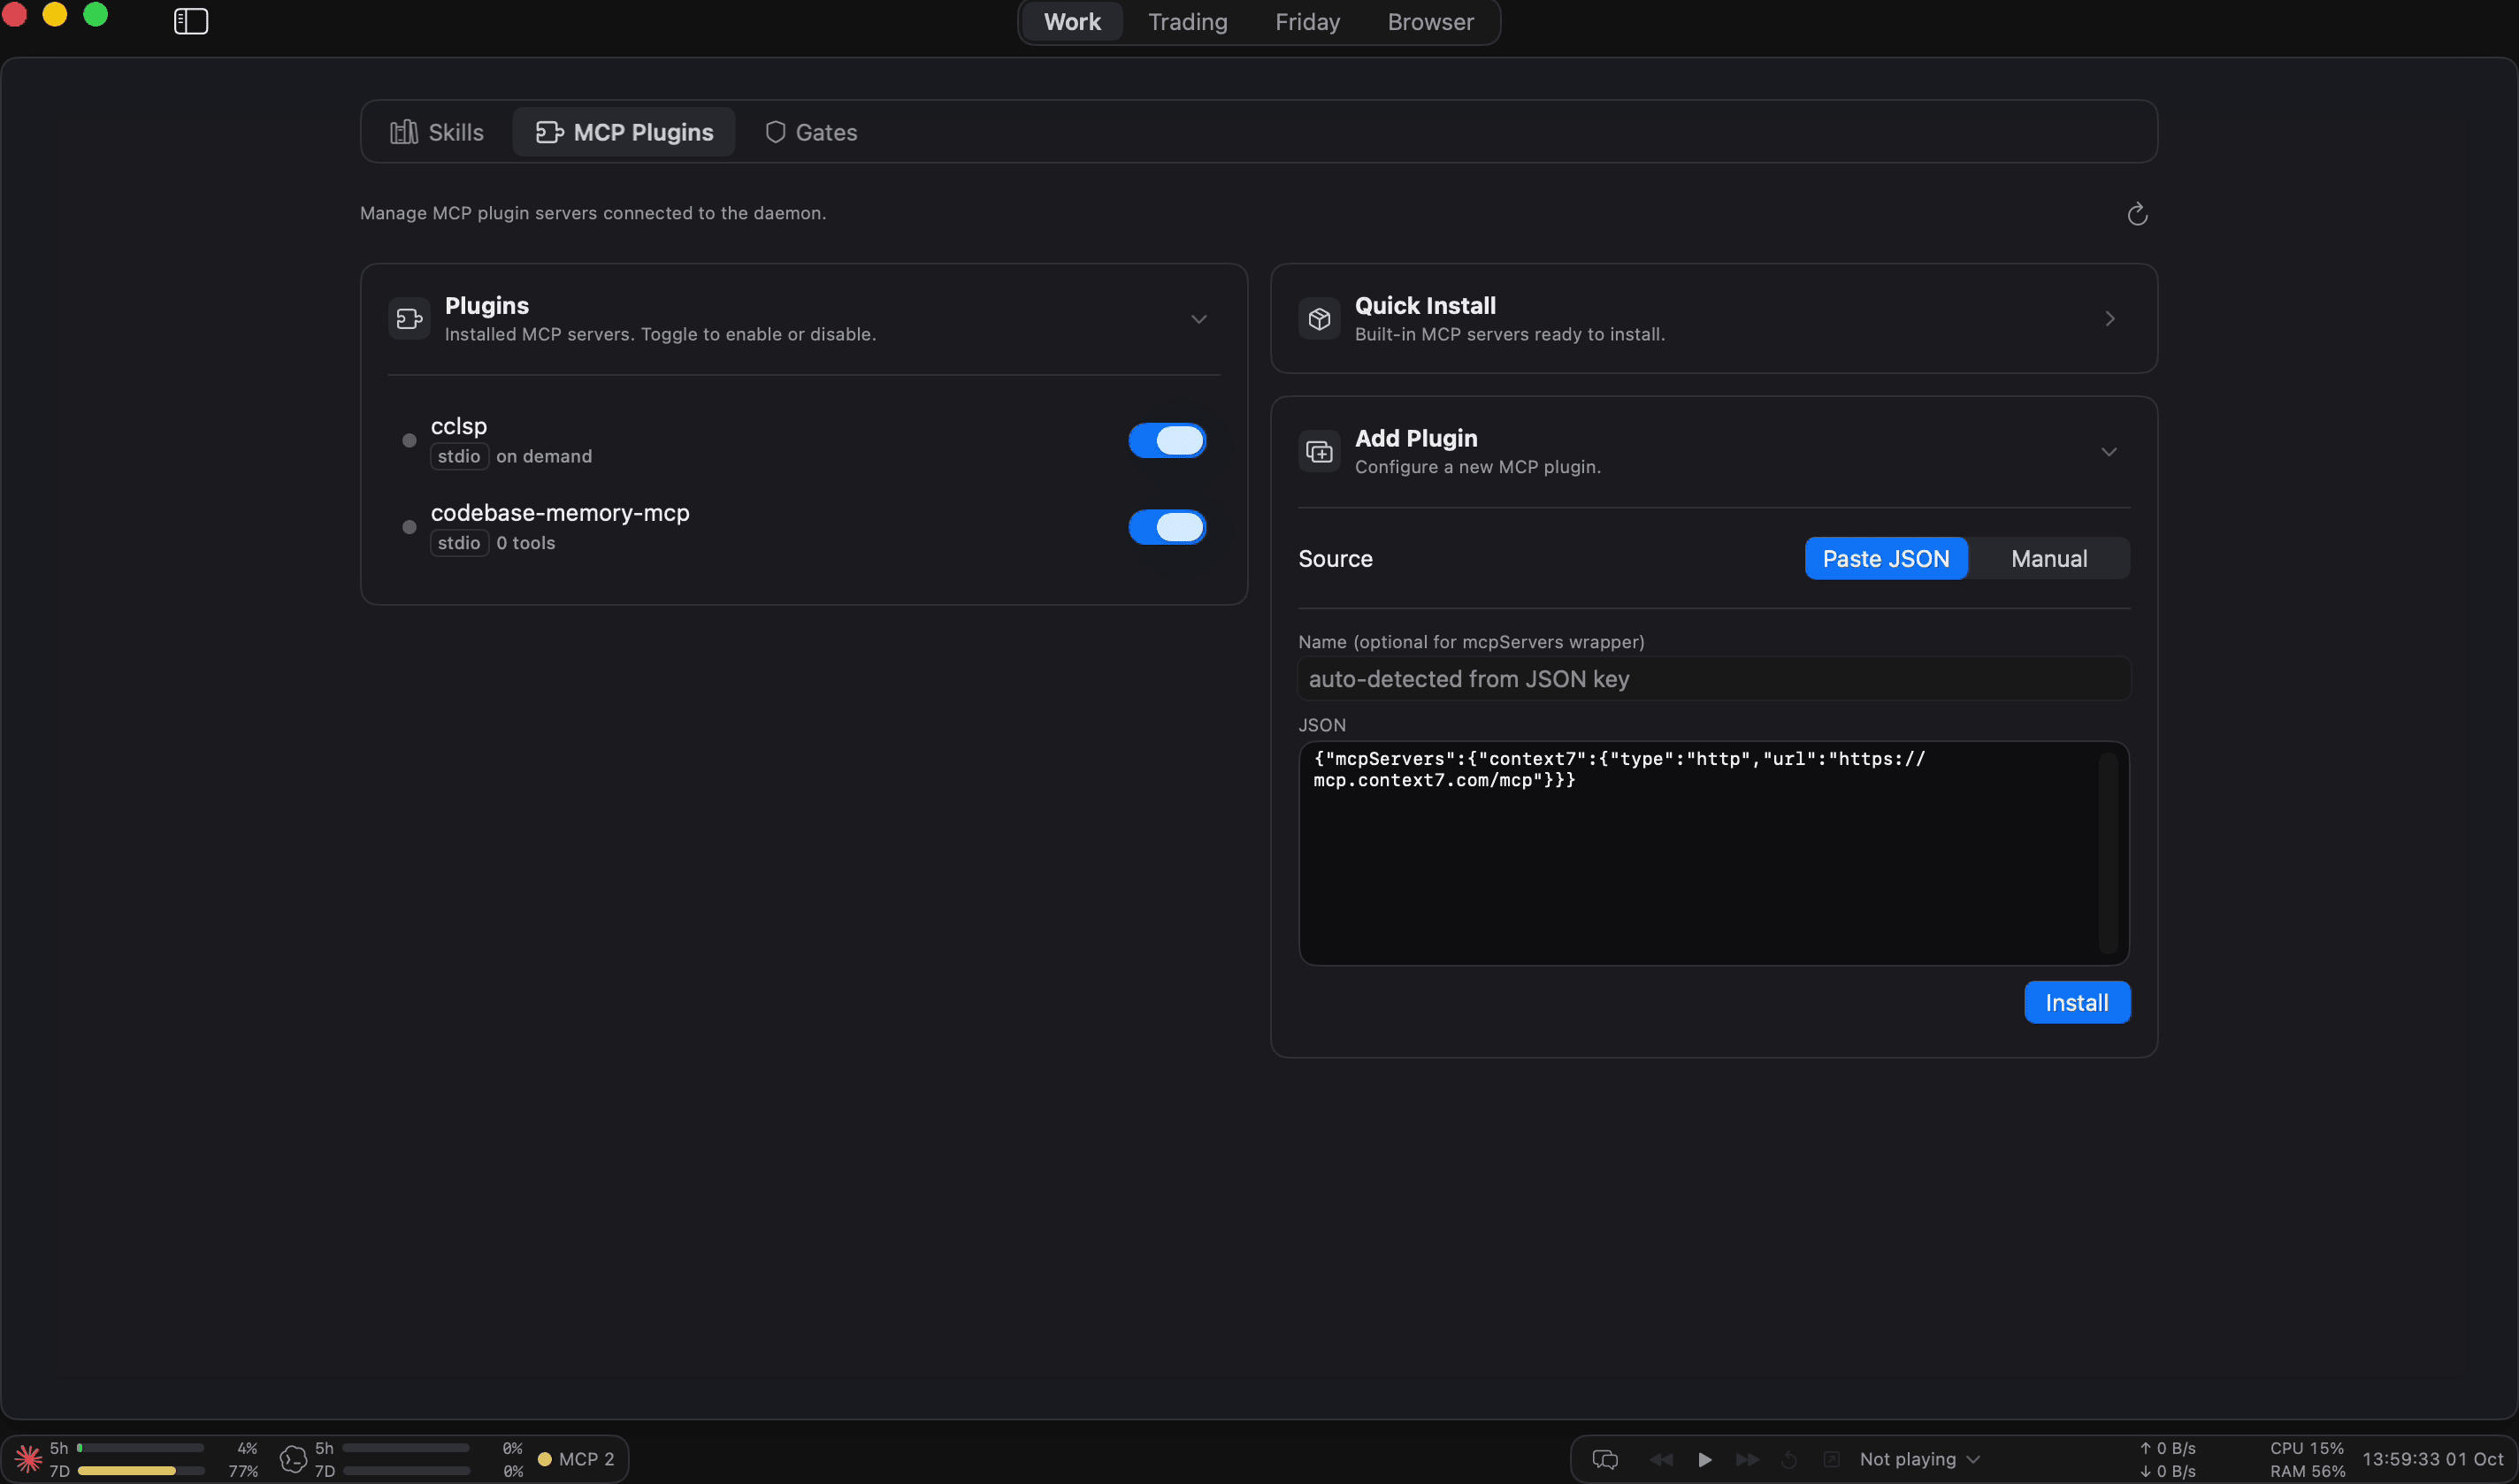Open the Not playing dropdown

1919,1459
